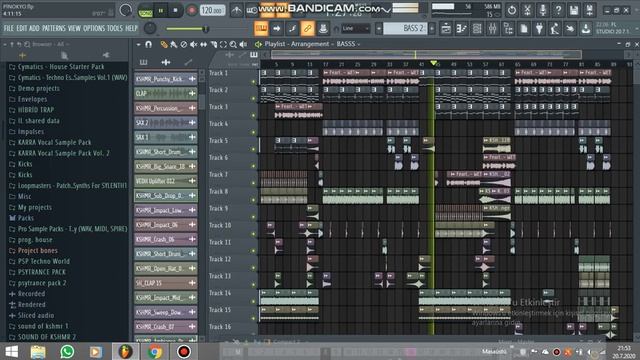Select the playlist Draw pencil tool
The width and height of the screenshot is (640, 360).
pyautogui.click(x=164, y=44)
